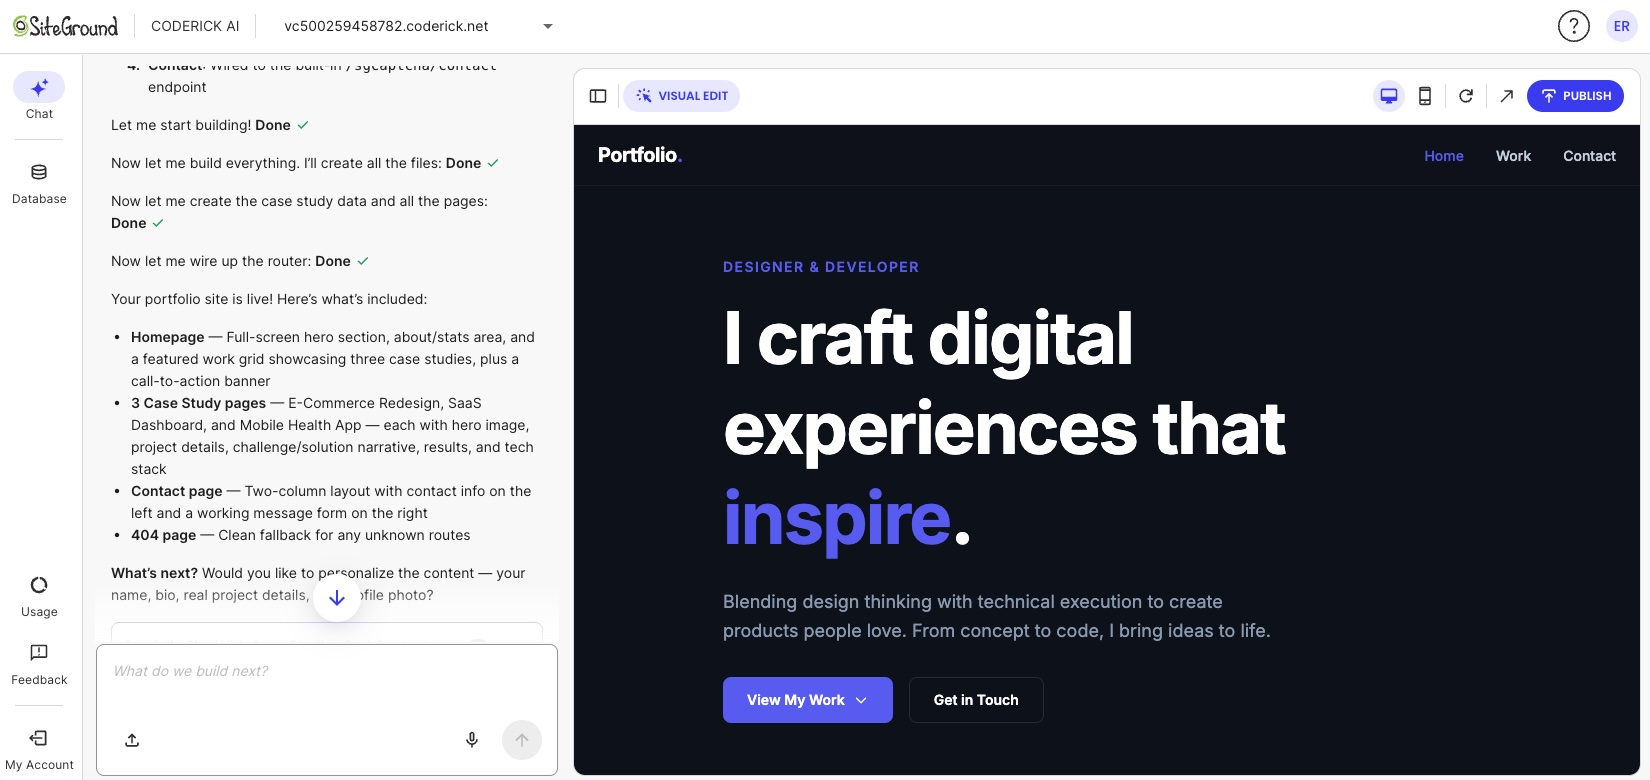Toggle the preview sidebar panel icon
The image size is (1650, 780).
coord(598,96)
